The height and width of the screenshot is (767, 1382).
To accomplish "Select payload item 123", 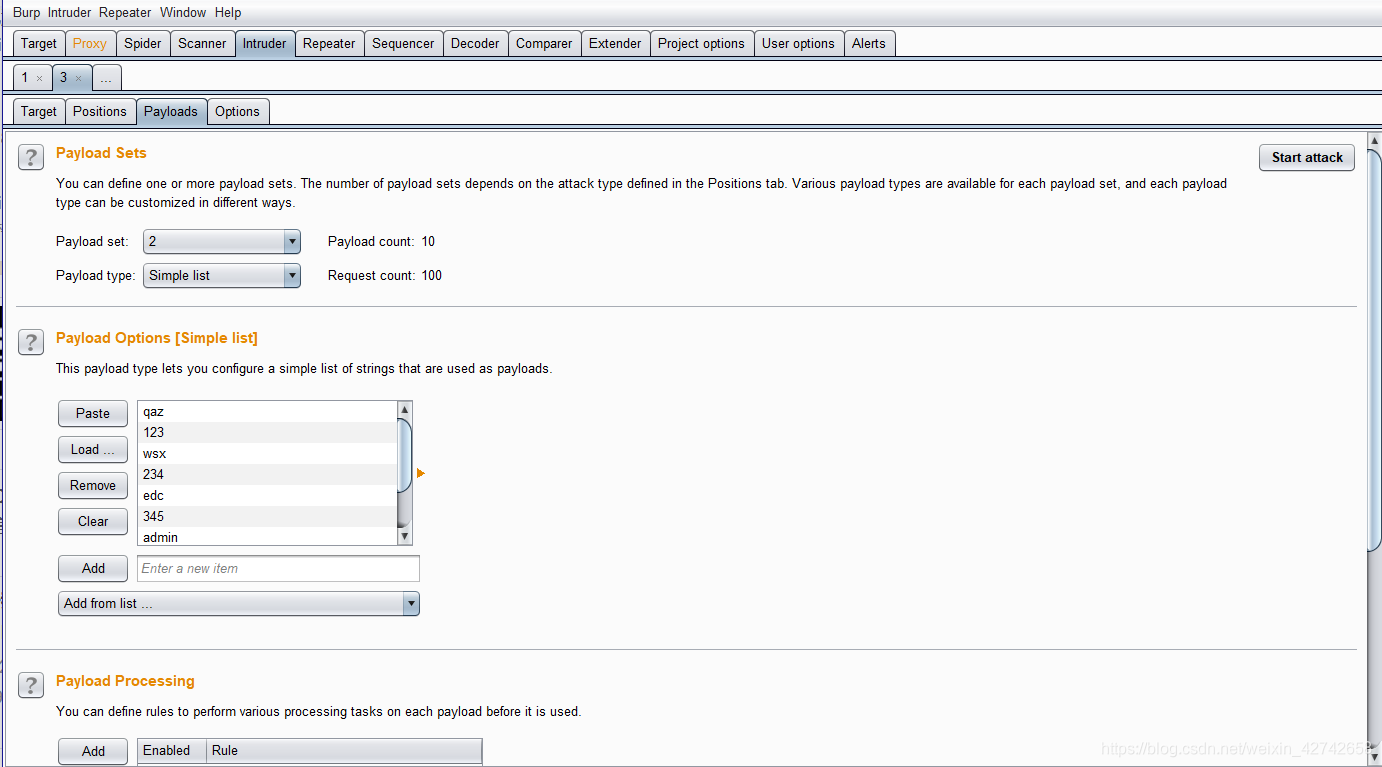I will 267,432.
